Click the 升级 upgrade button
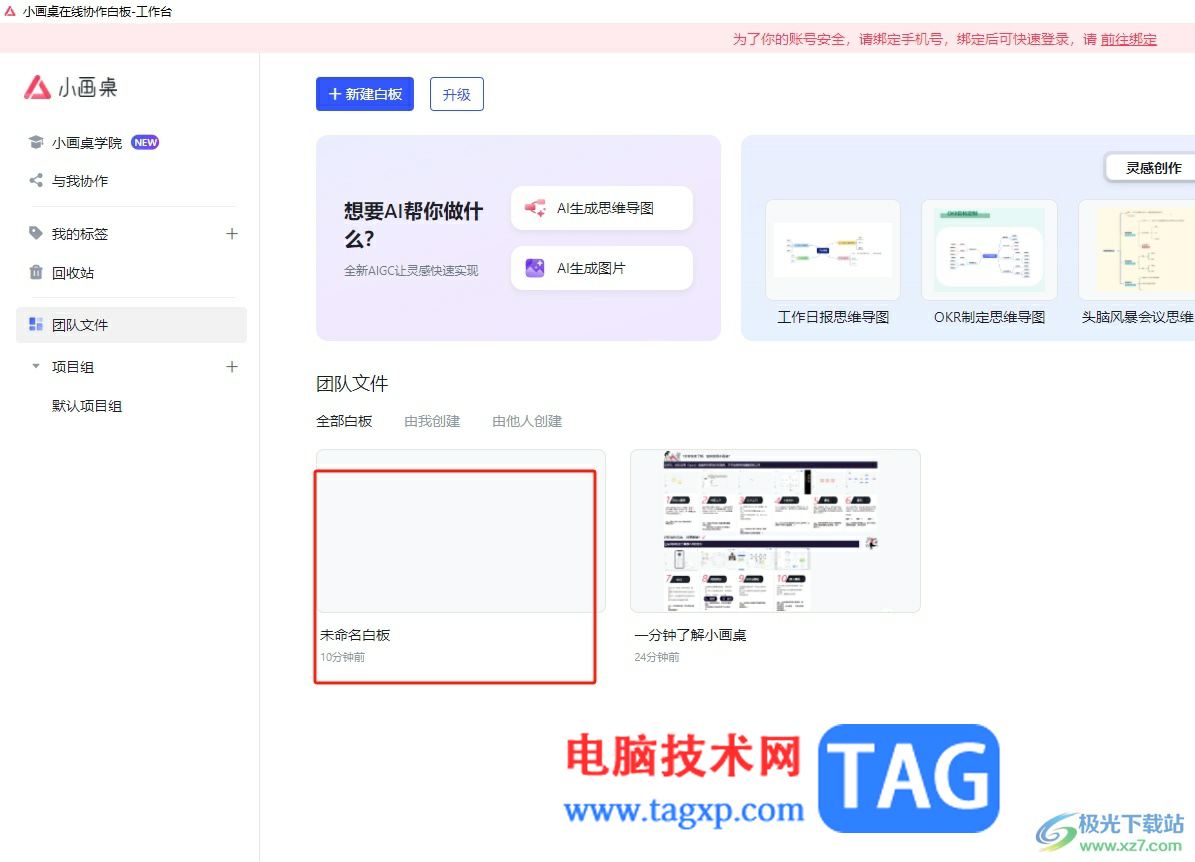This screenshot has height=862, width=1195. coord(457,95)
